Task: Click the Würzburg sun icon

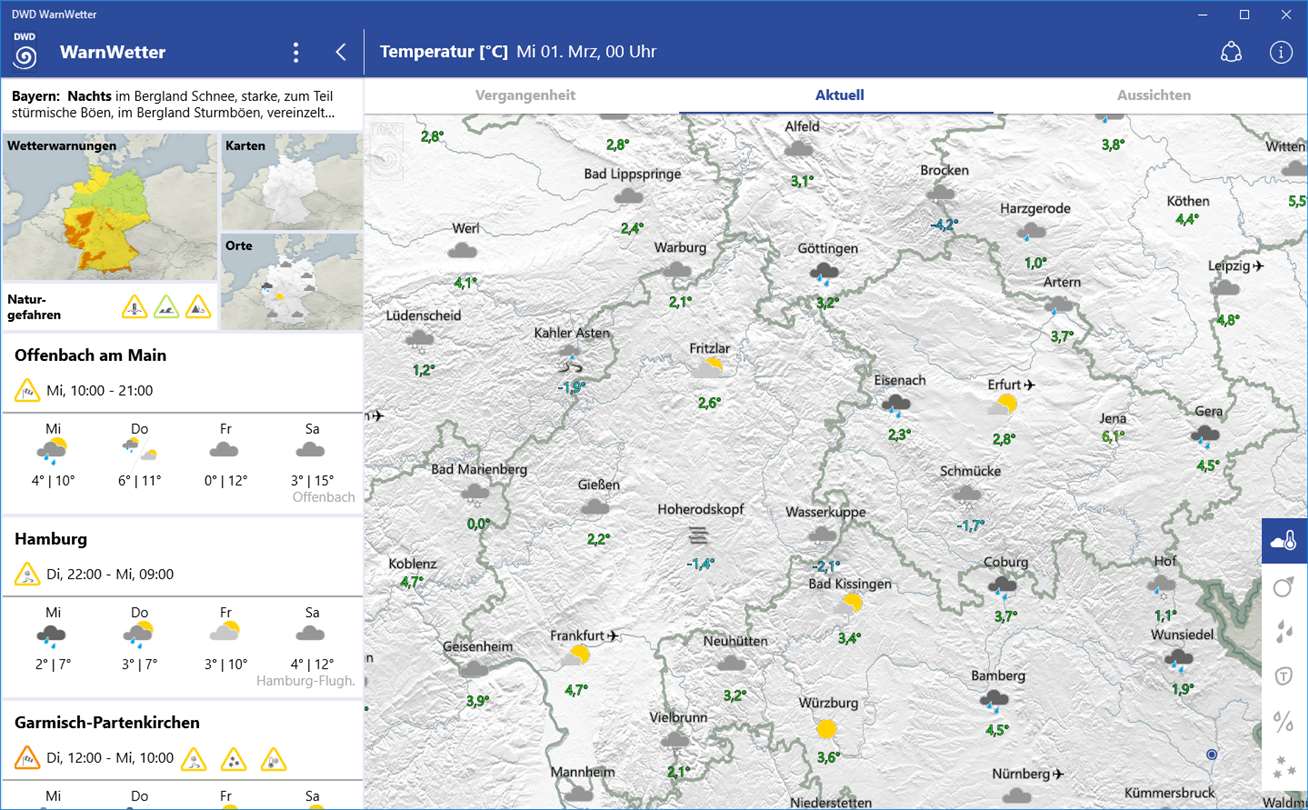Action: (826, 728)
